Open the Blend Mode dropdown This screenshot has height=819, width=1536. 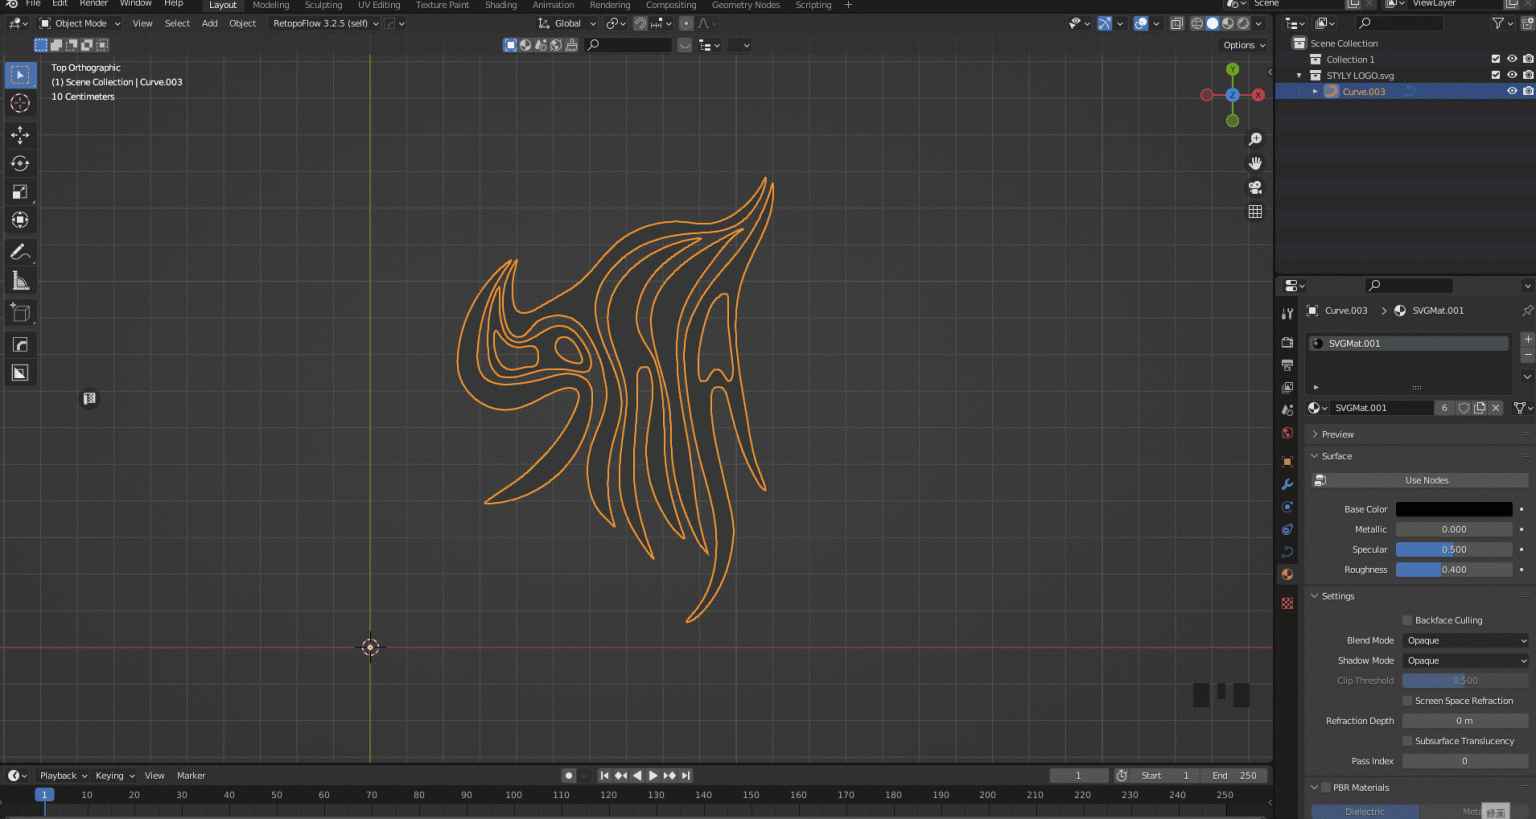tap(1464, 640)
